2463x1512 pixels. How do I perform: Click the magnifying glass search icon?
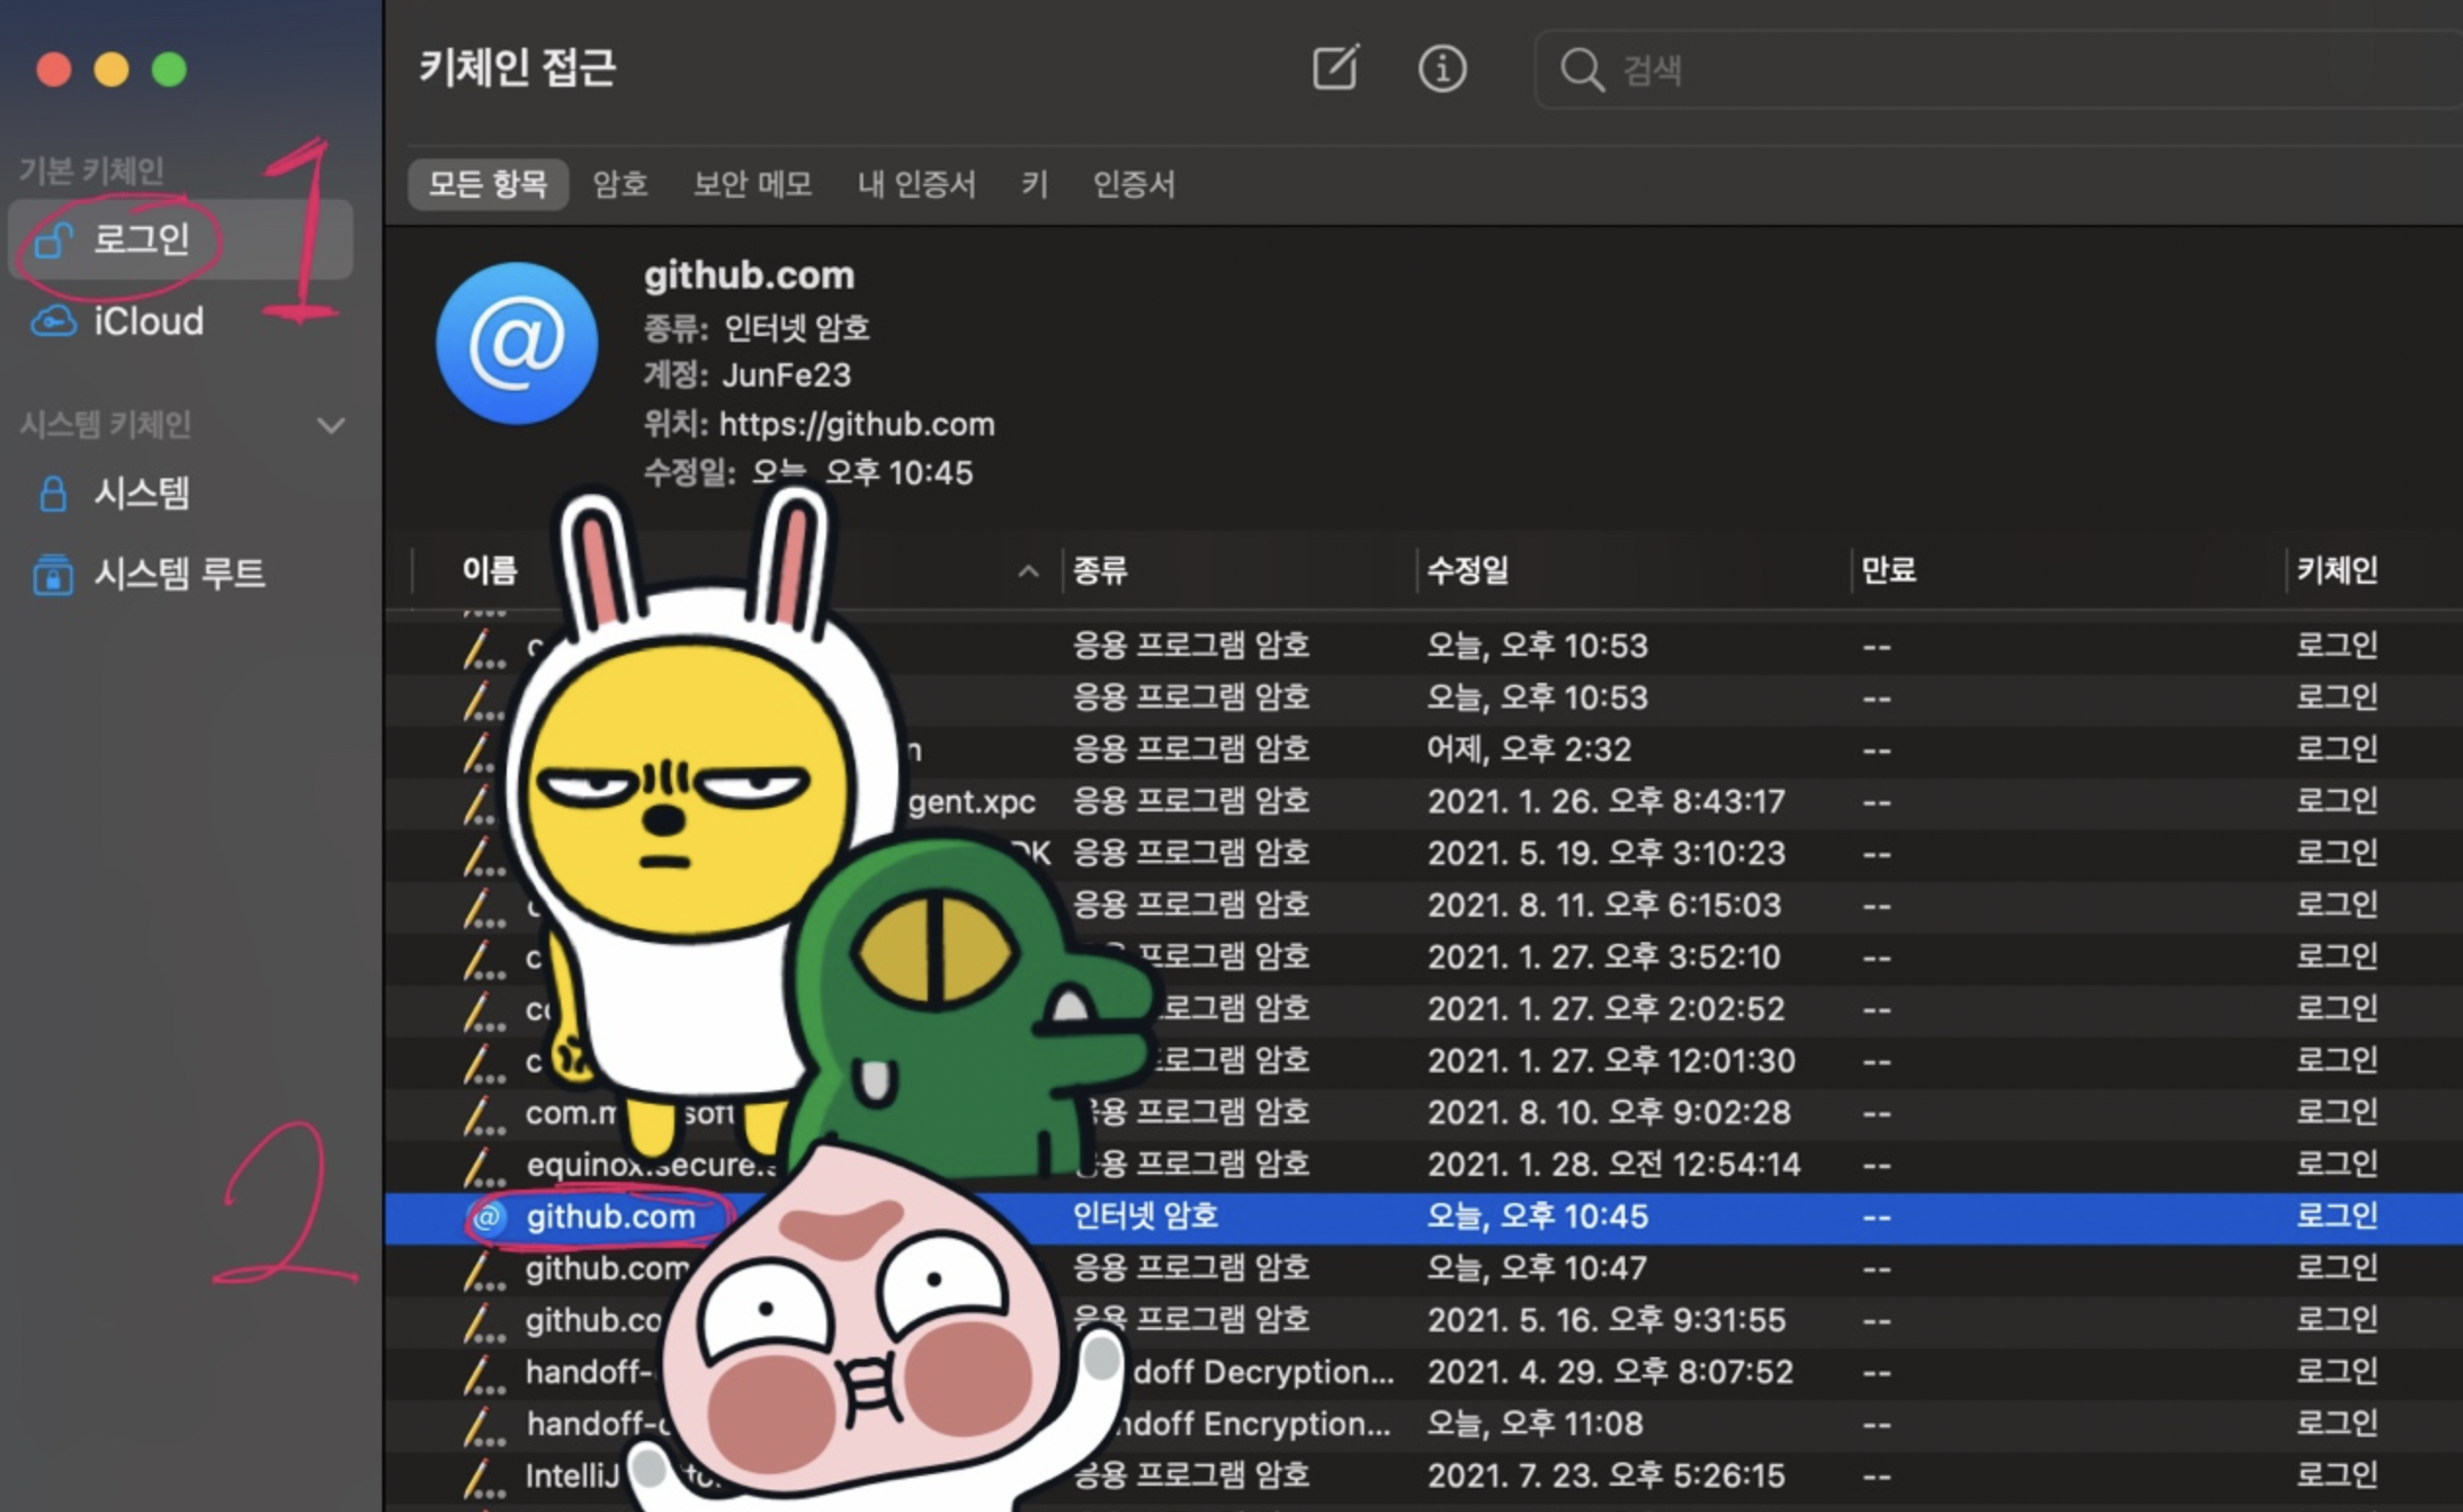(1581, 70)
